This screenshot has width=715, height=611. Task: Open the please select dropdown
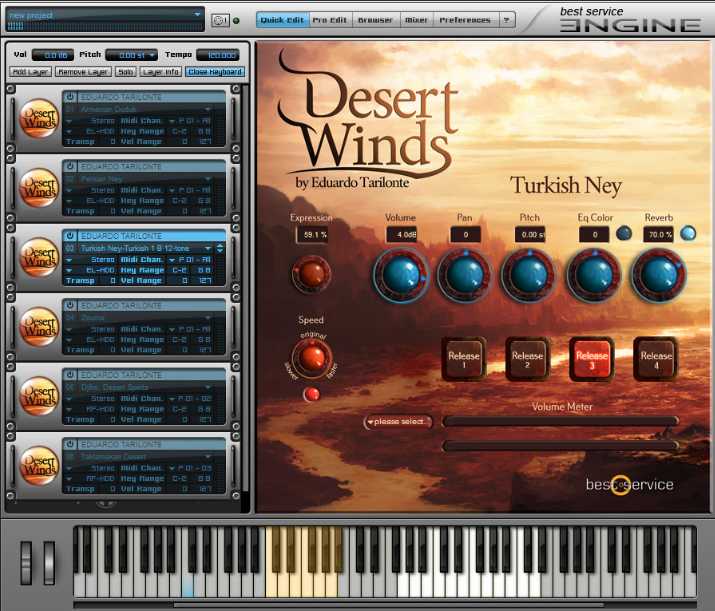398,422
